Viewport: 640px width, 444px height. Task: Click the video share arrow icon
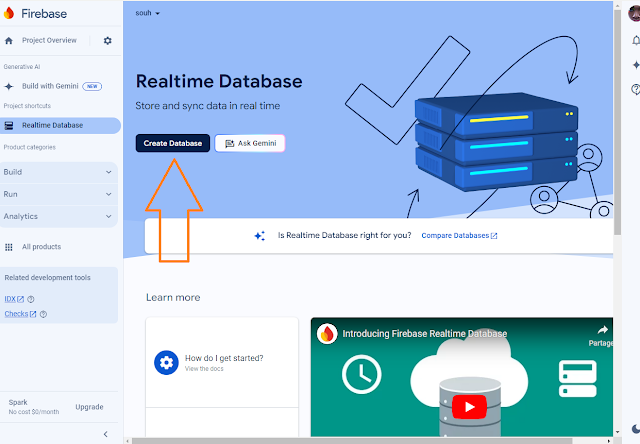[602, 330]
